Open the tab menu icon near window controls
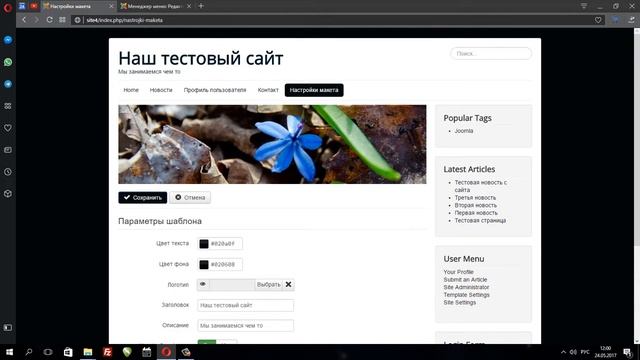 [x=584, y=6]
